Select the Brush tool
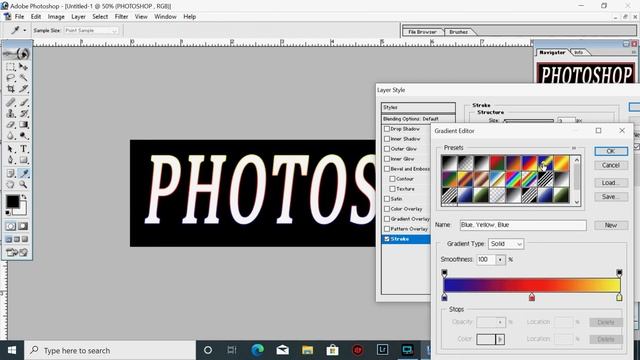This screenshot has height=360, width=640. [23, 102]
